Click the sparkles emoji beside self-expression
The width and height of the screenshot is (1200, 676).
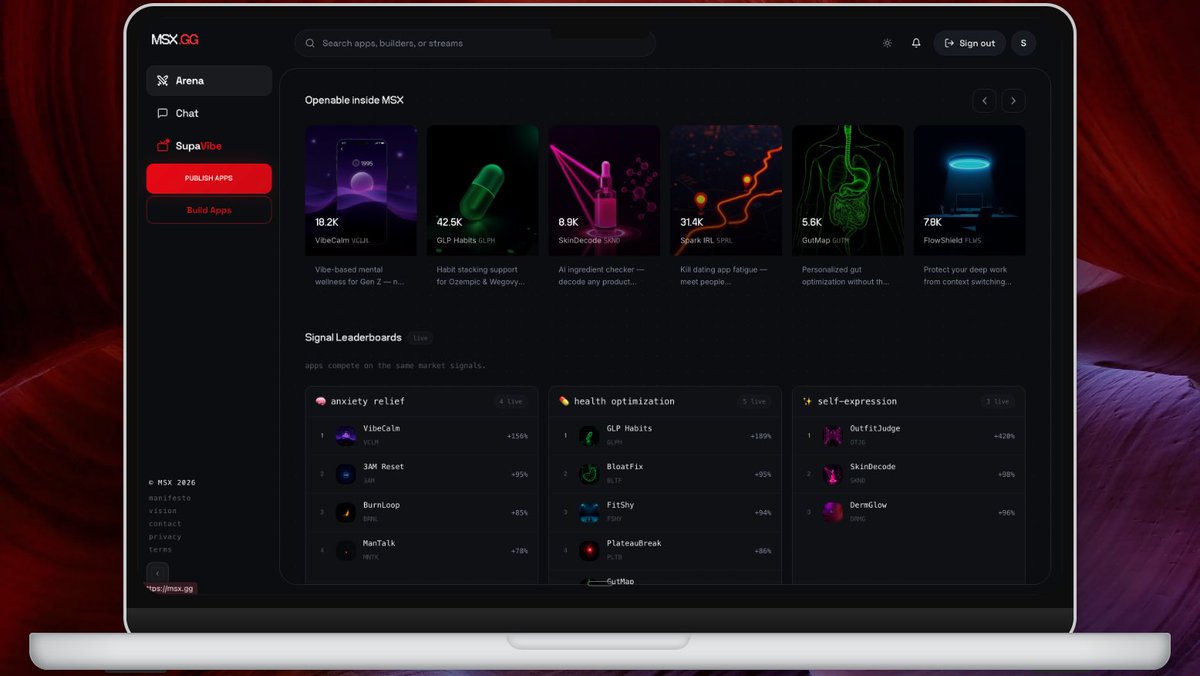point(808,401)
